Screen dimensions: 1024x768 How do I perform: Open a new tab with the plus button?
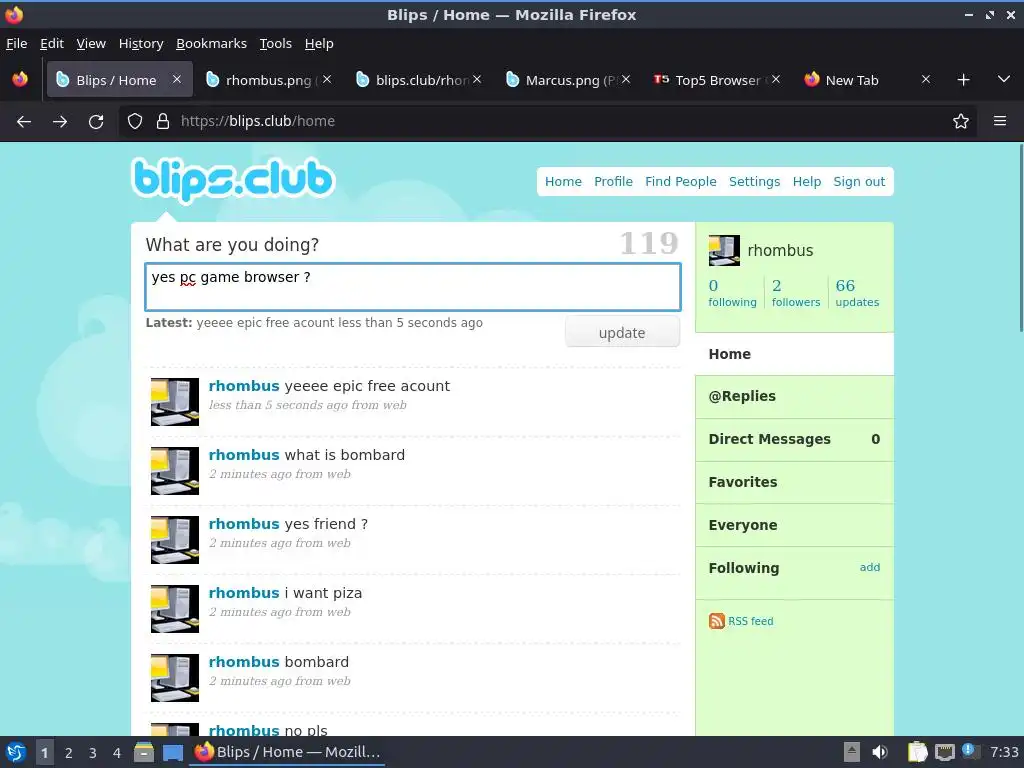[963, 80]
